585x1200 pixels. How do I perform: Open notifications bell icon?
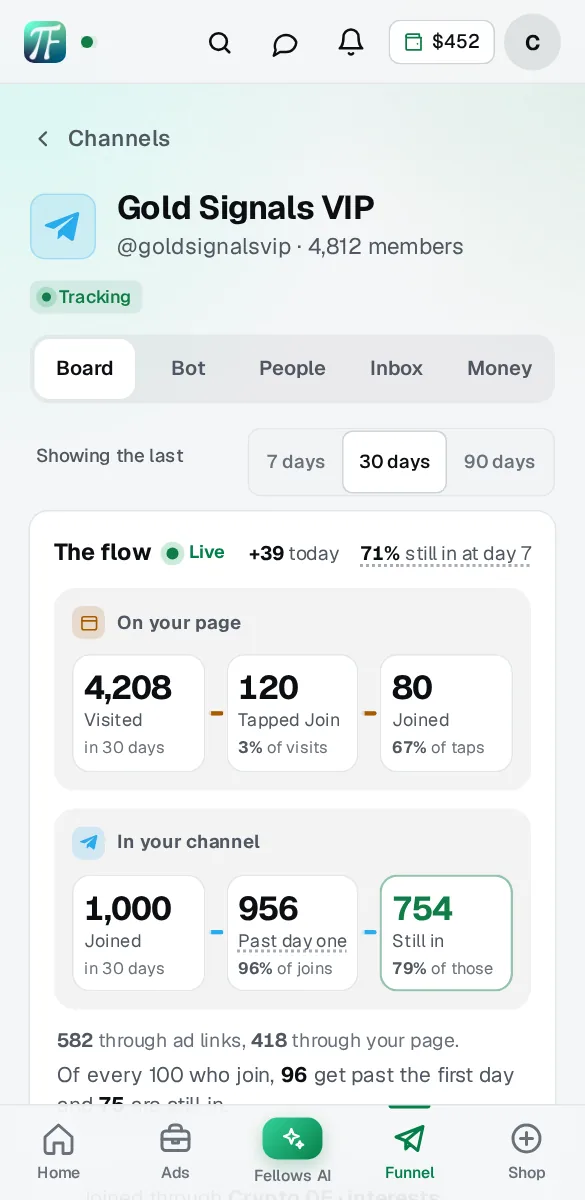[351, 42]
